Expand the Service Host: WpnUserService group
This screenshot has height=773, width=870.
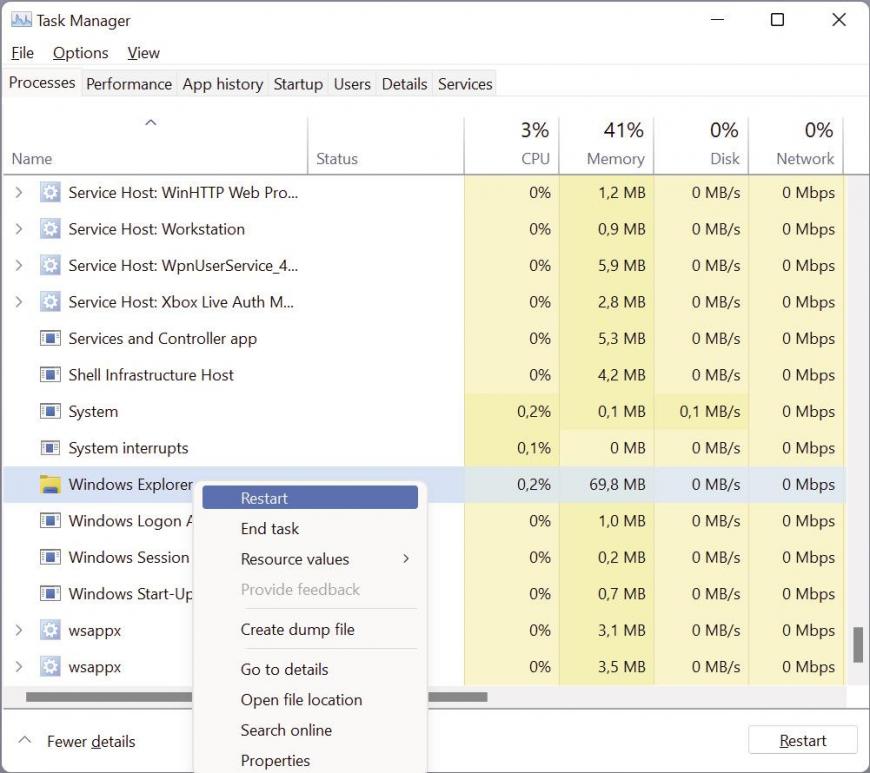tap(19, 266)
